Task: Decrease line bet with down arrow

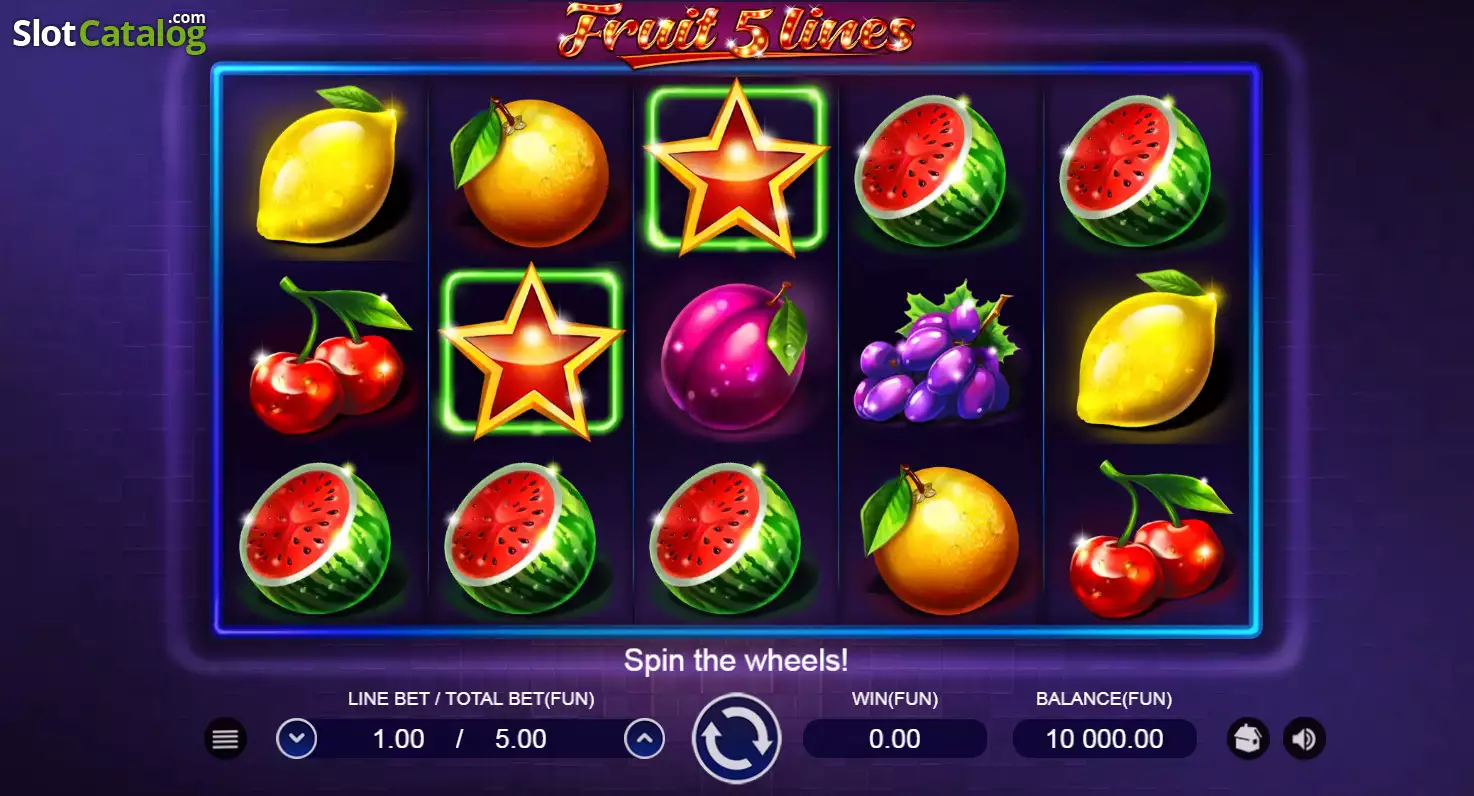Action: click(296, 739)
